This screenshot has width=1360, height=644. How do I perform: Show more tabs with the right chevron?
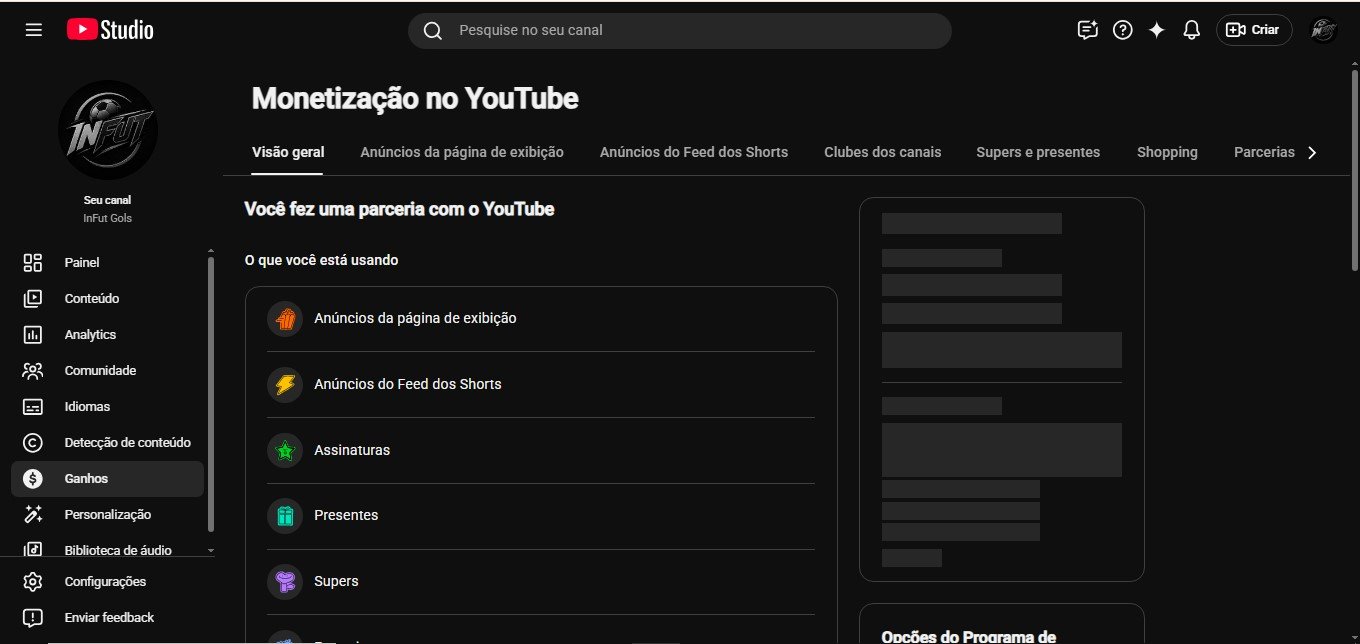pos(1313,153)
